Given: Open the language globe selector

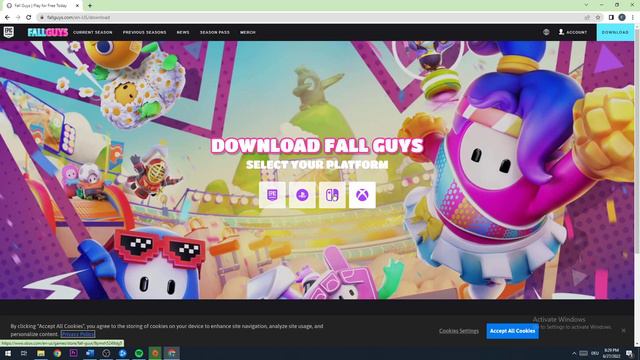Looking at the screenshot, I should click(546, 32).
